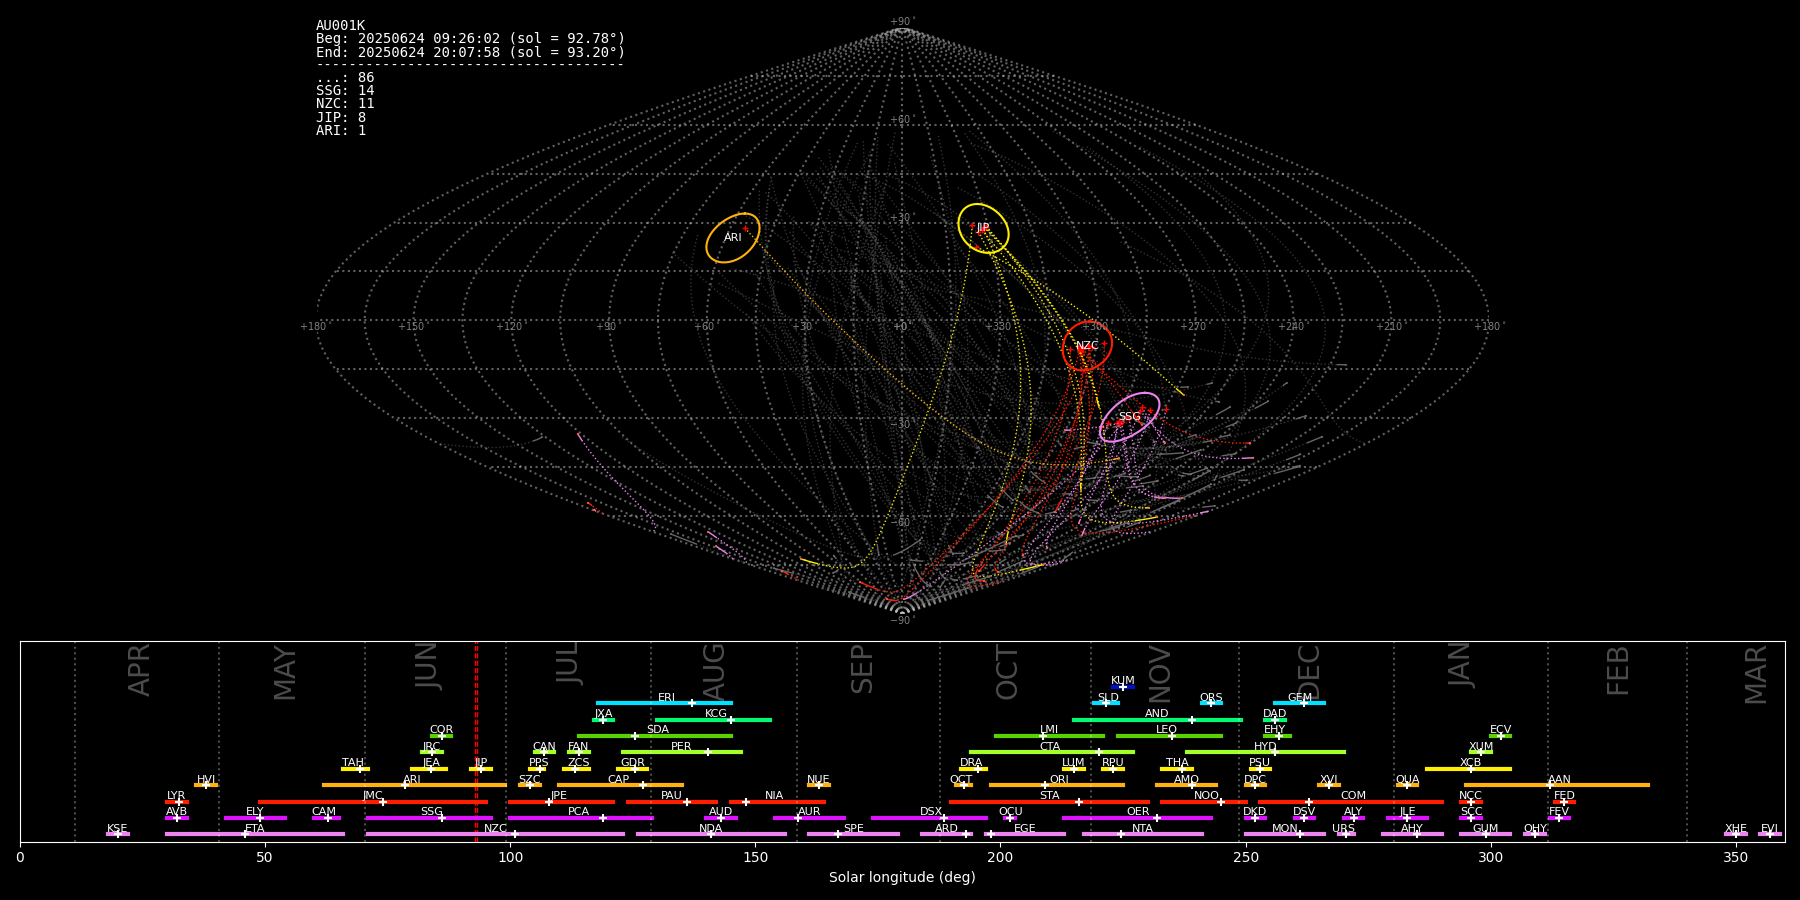This screenshot has height=900, width=1800.
Task: Click the AU001K station title text
Action: [340, 26]
